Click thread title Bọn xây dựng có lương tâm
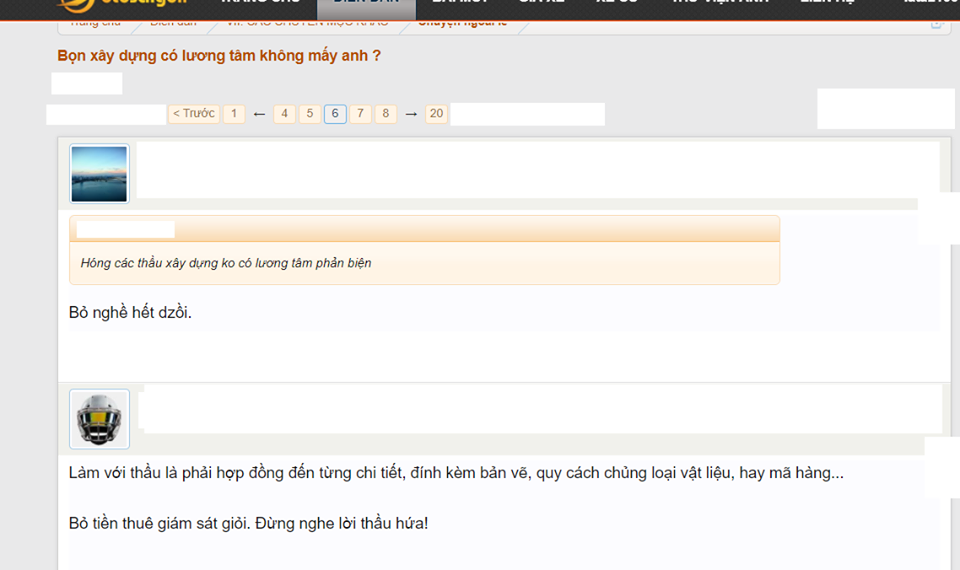960x570 pixels. coord(219,56)
